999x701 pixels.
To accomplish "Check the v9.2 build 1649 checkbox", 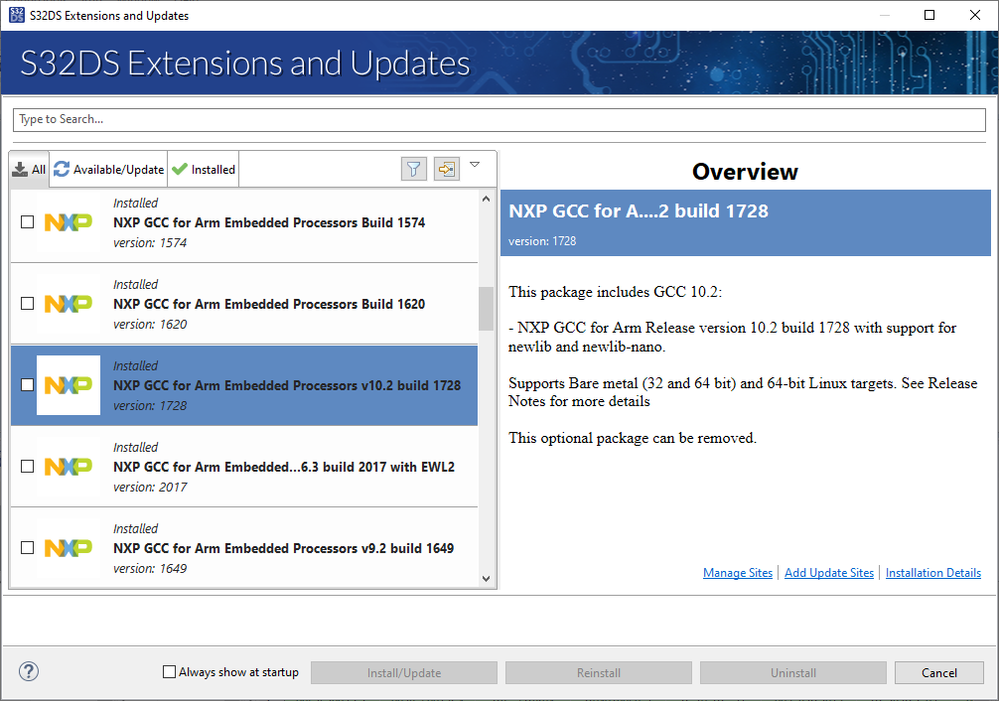I will pos(27,547).
